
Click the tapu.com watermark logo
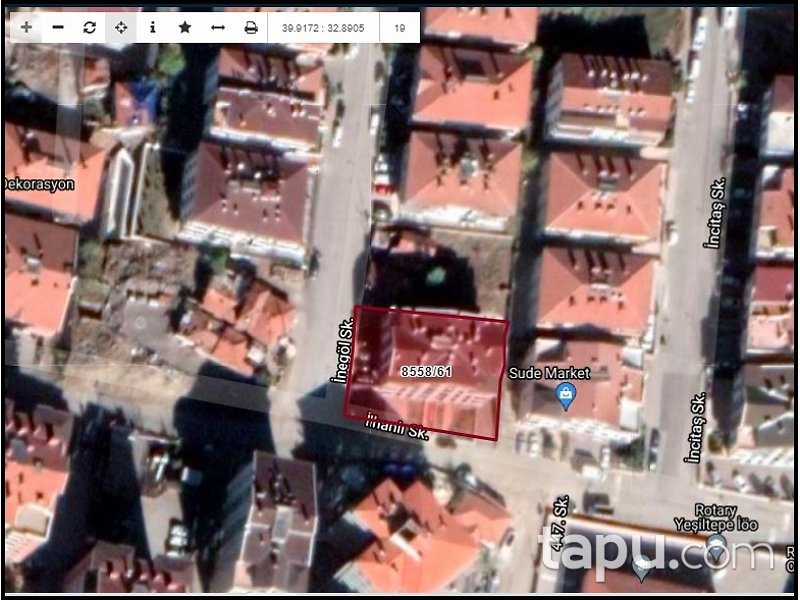[655, 552]
